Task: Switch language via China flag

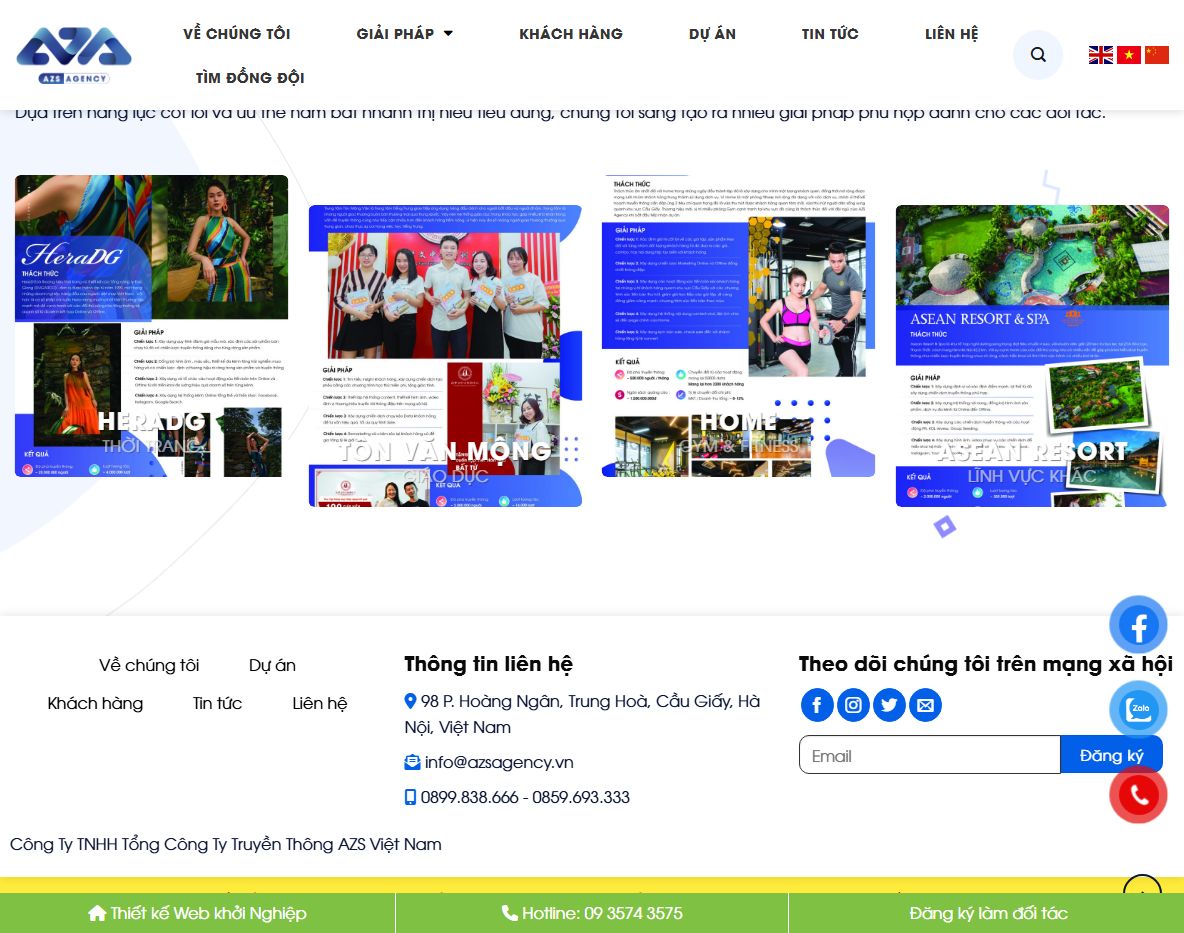Action: tap(1156, 54)
